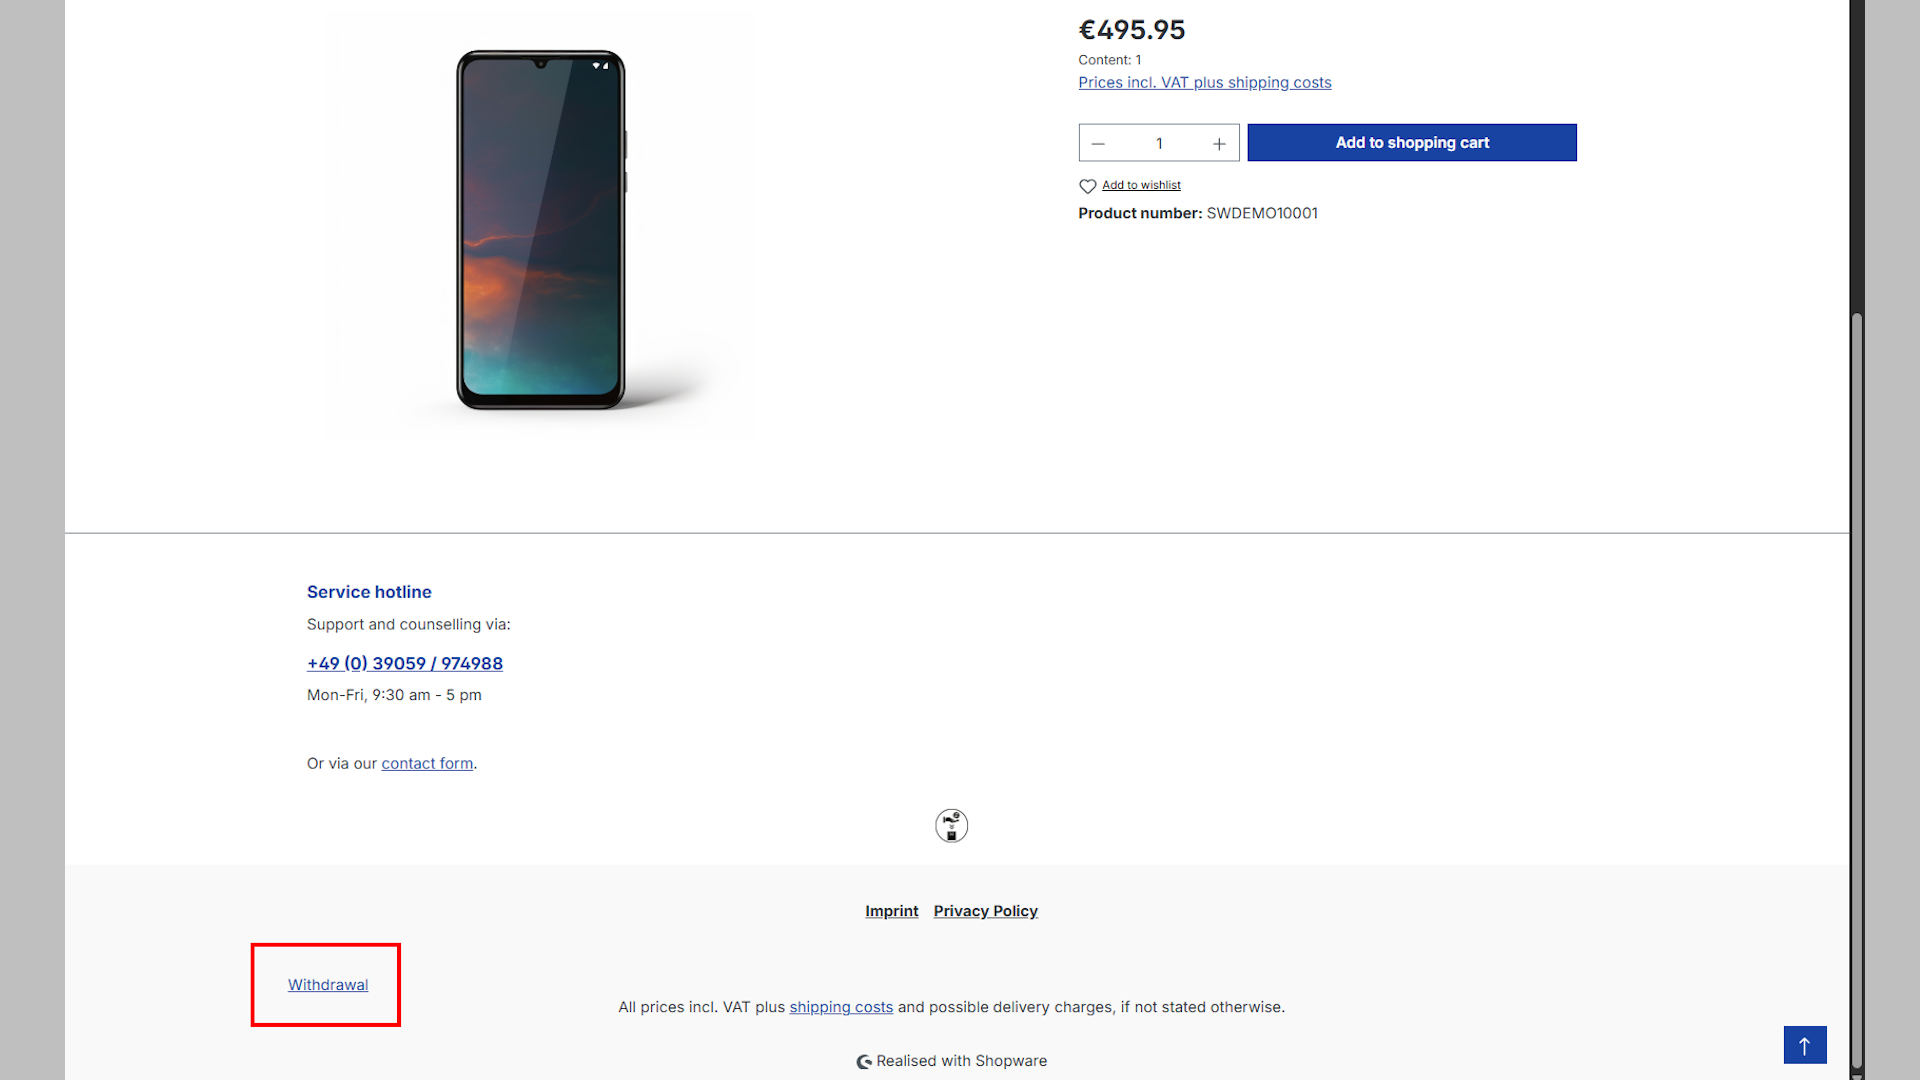The width and height of the screenshot is (1920, 1080).
Task: Click the smartphone product image
Action: pos(541,230)
